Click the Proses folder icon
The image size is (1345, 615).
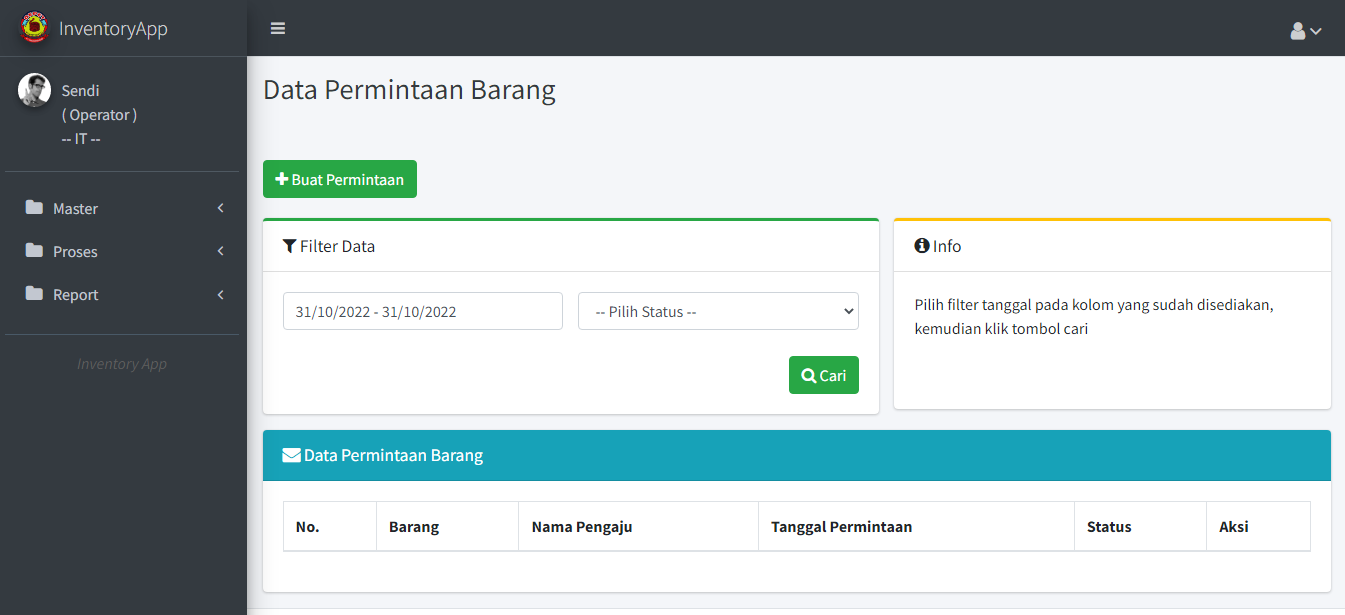(35, 251)
